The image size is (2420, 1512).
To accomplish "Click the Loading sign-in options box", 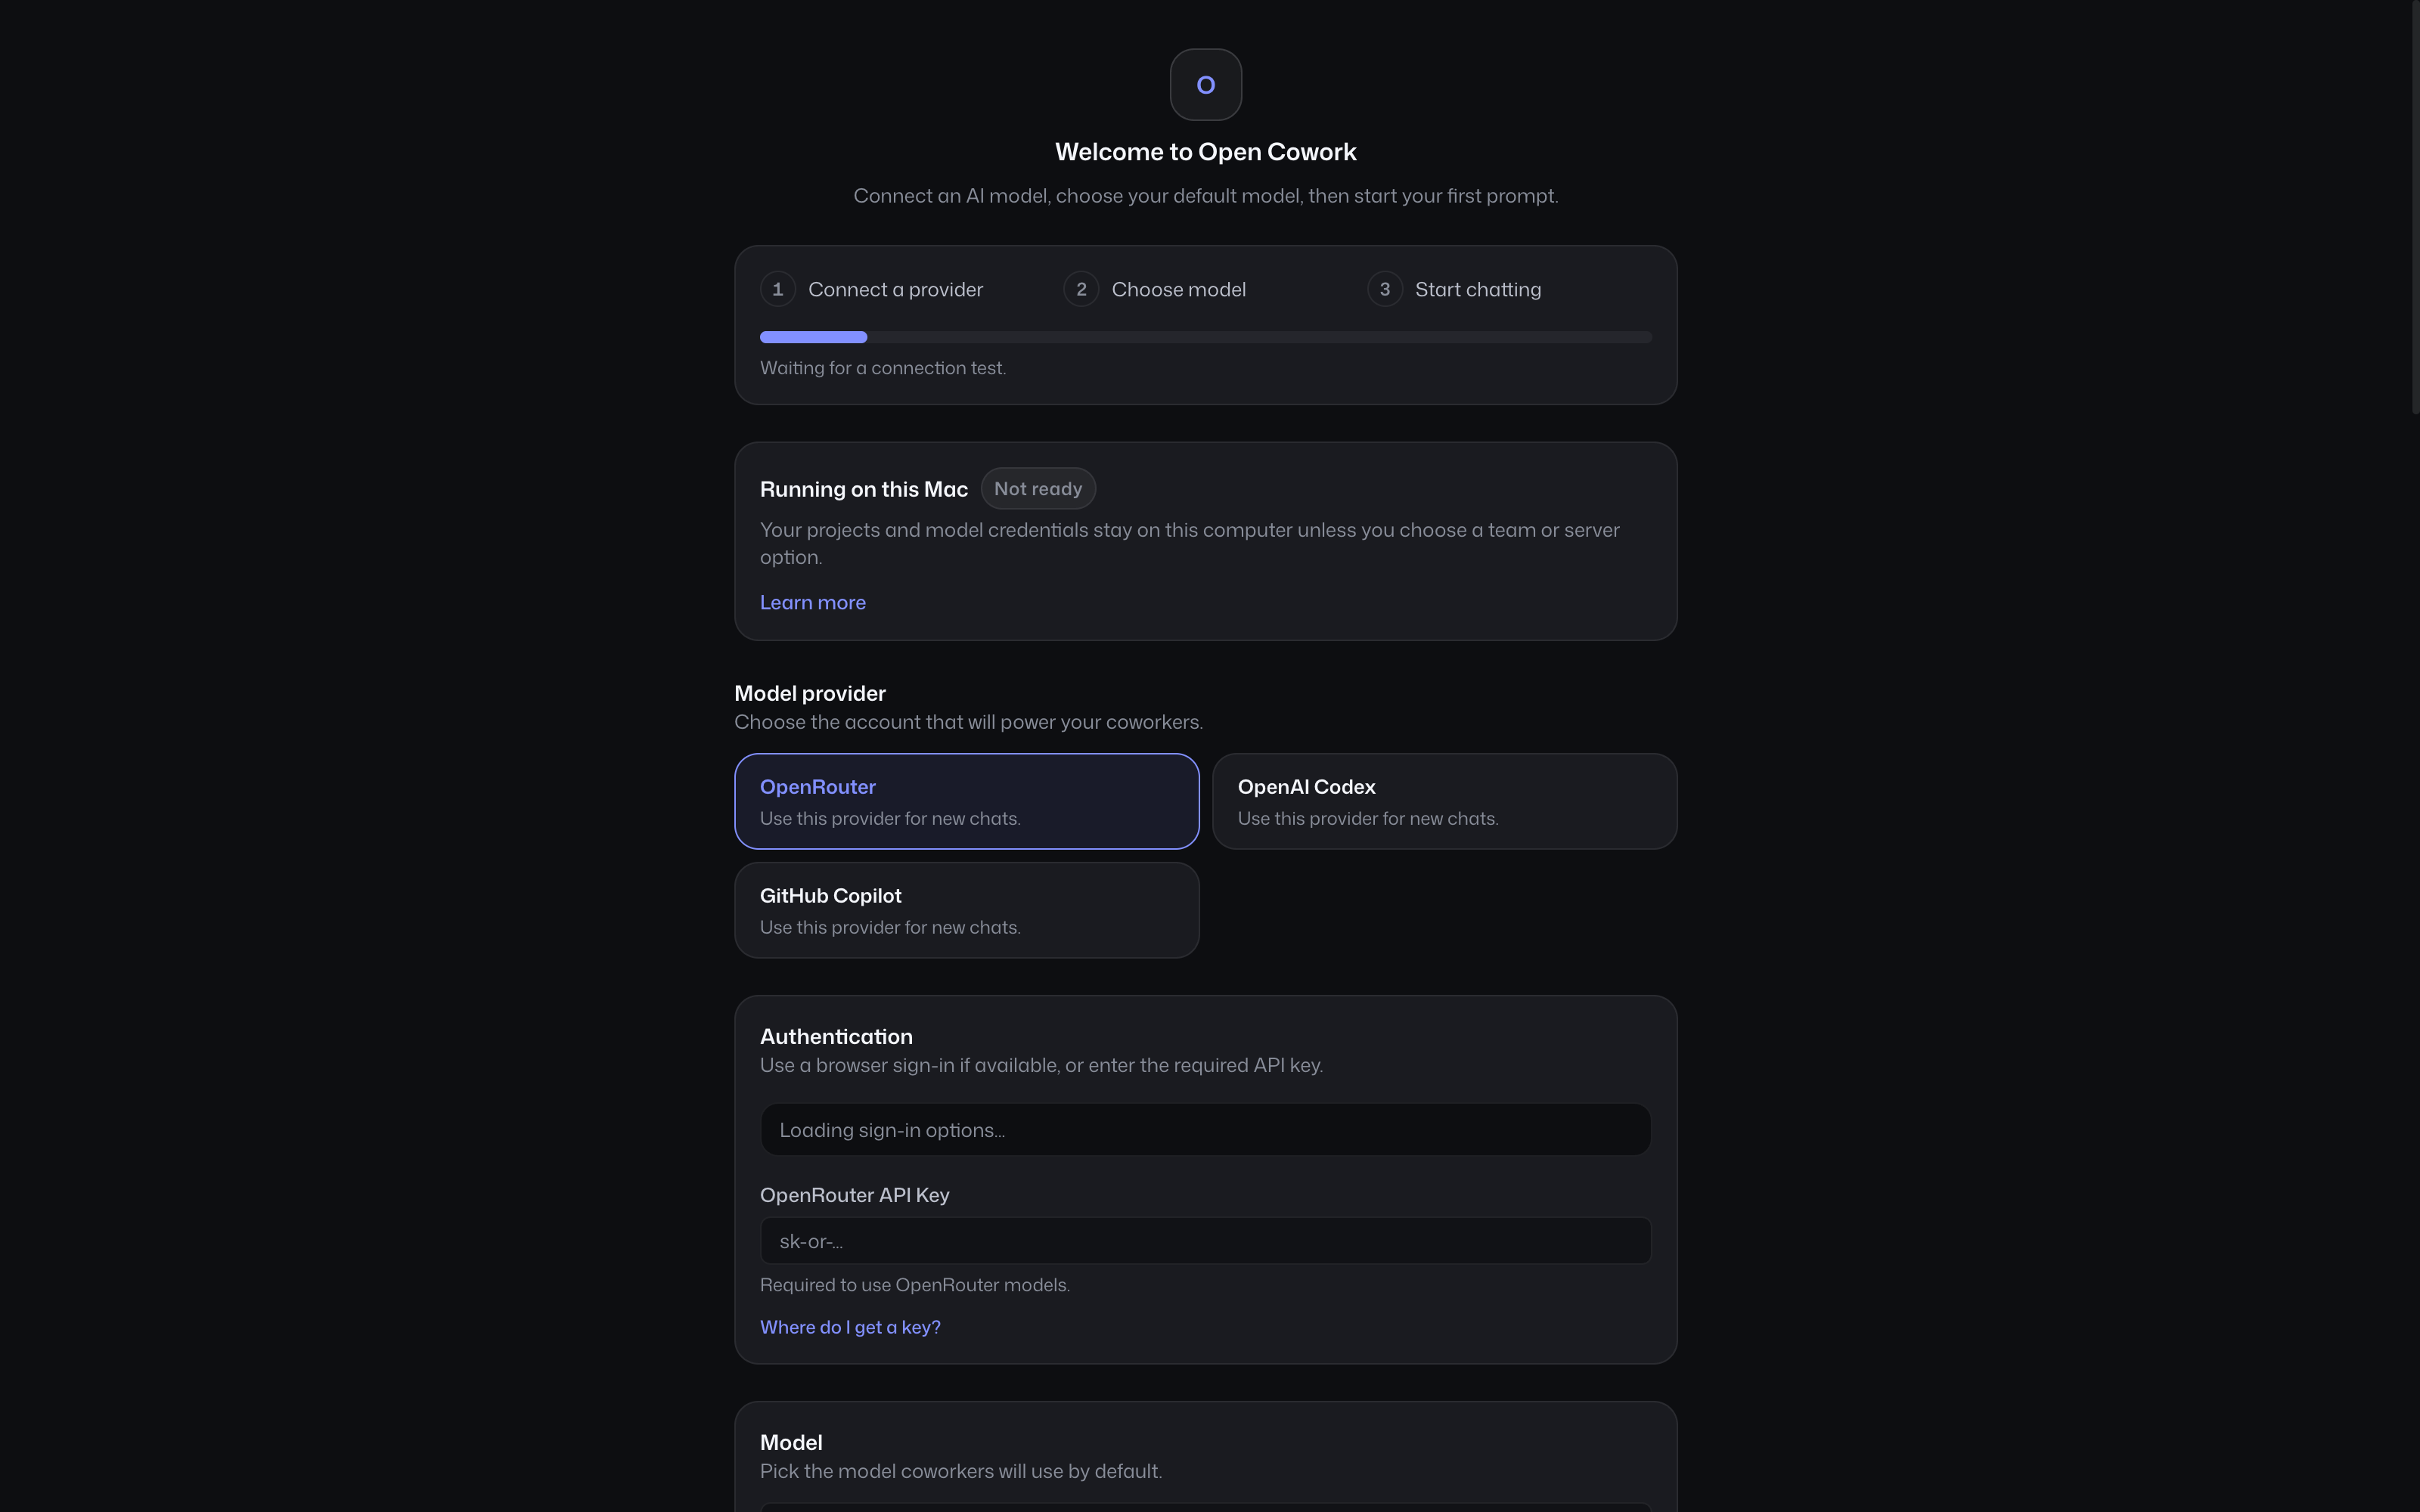I will pos(1205,1130).
